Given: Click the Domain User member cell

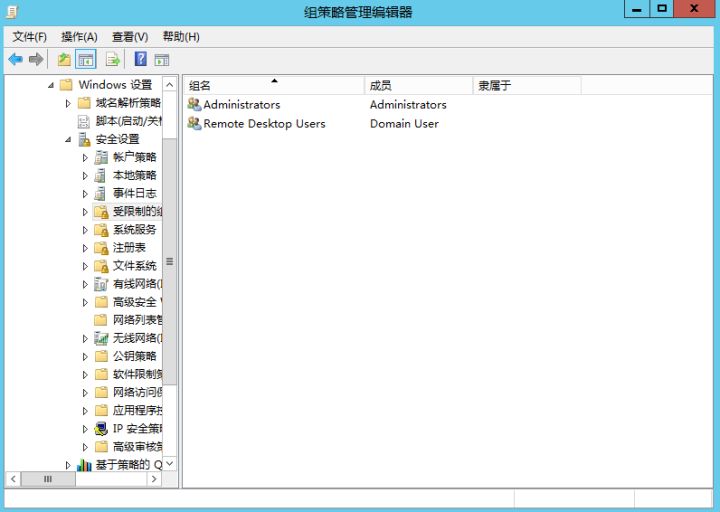Looking at the screenshot, I should coord(404,124).
